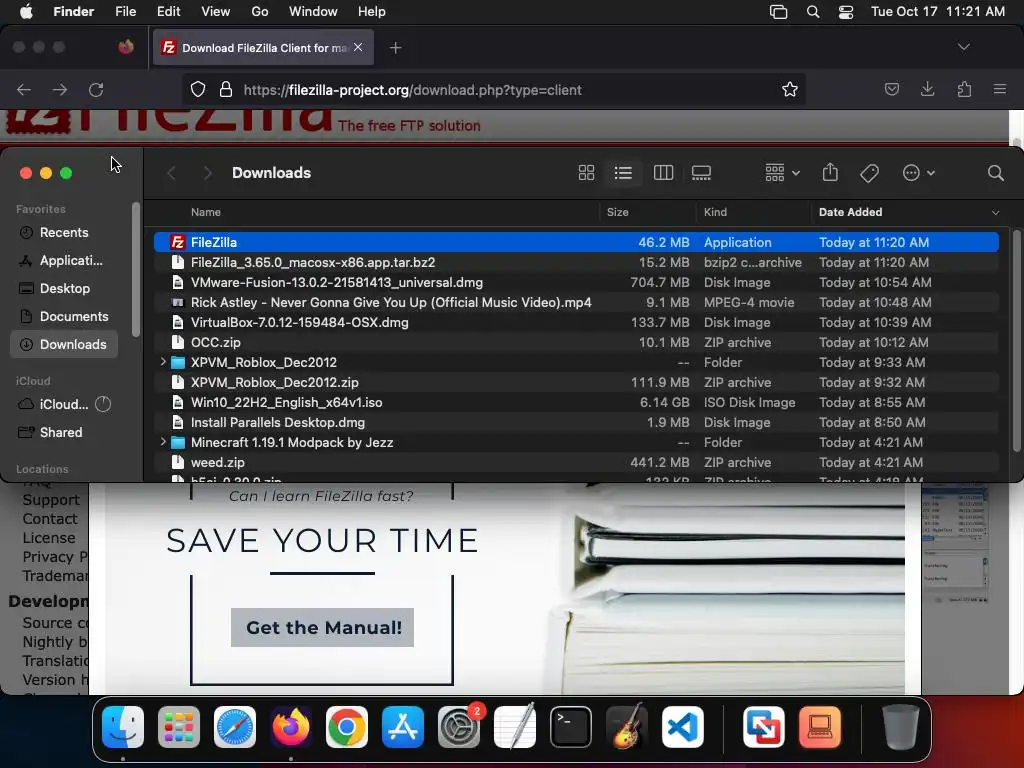The height and width of the screenshot is (768, 1024).
Task: Select the FileZilla application row
Action: point(576,242)
